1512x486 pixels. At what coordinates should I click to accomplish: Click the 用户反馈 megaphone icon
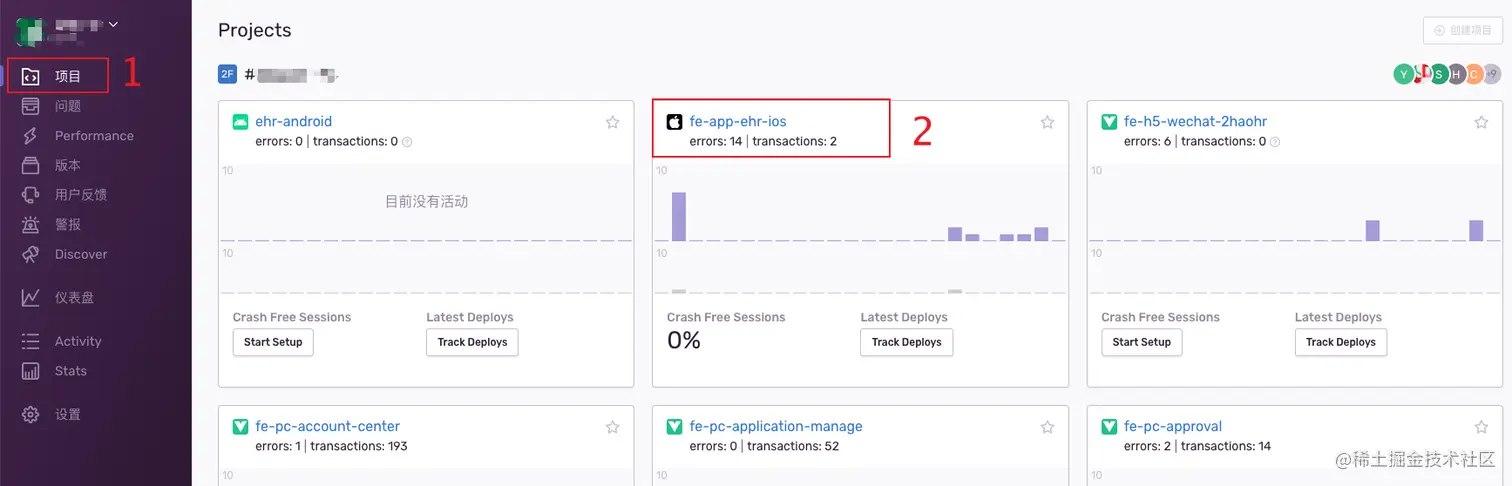[31, 195]
